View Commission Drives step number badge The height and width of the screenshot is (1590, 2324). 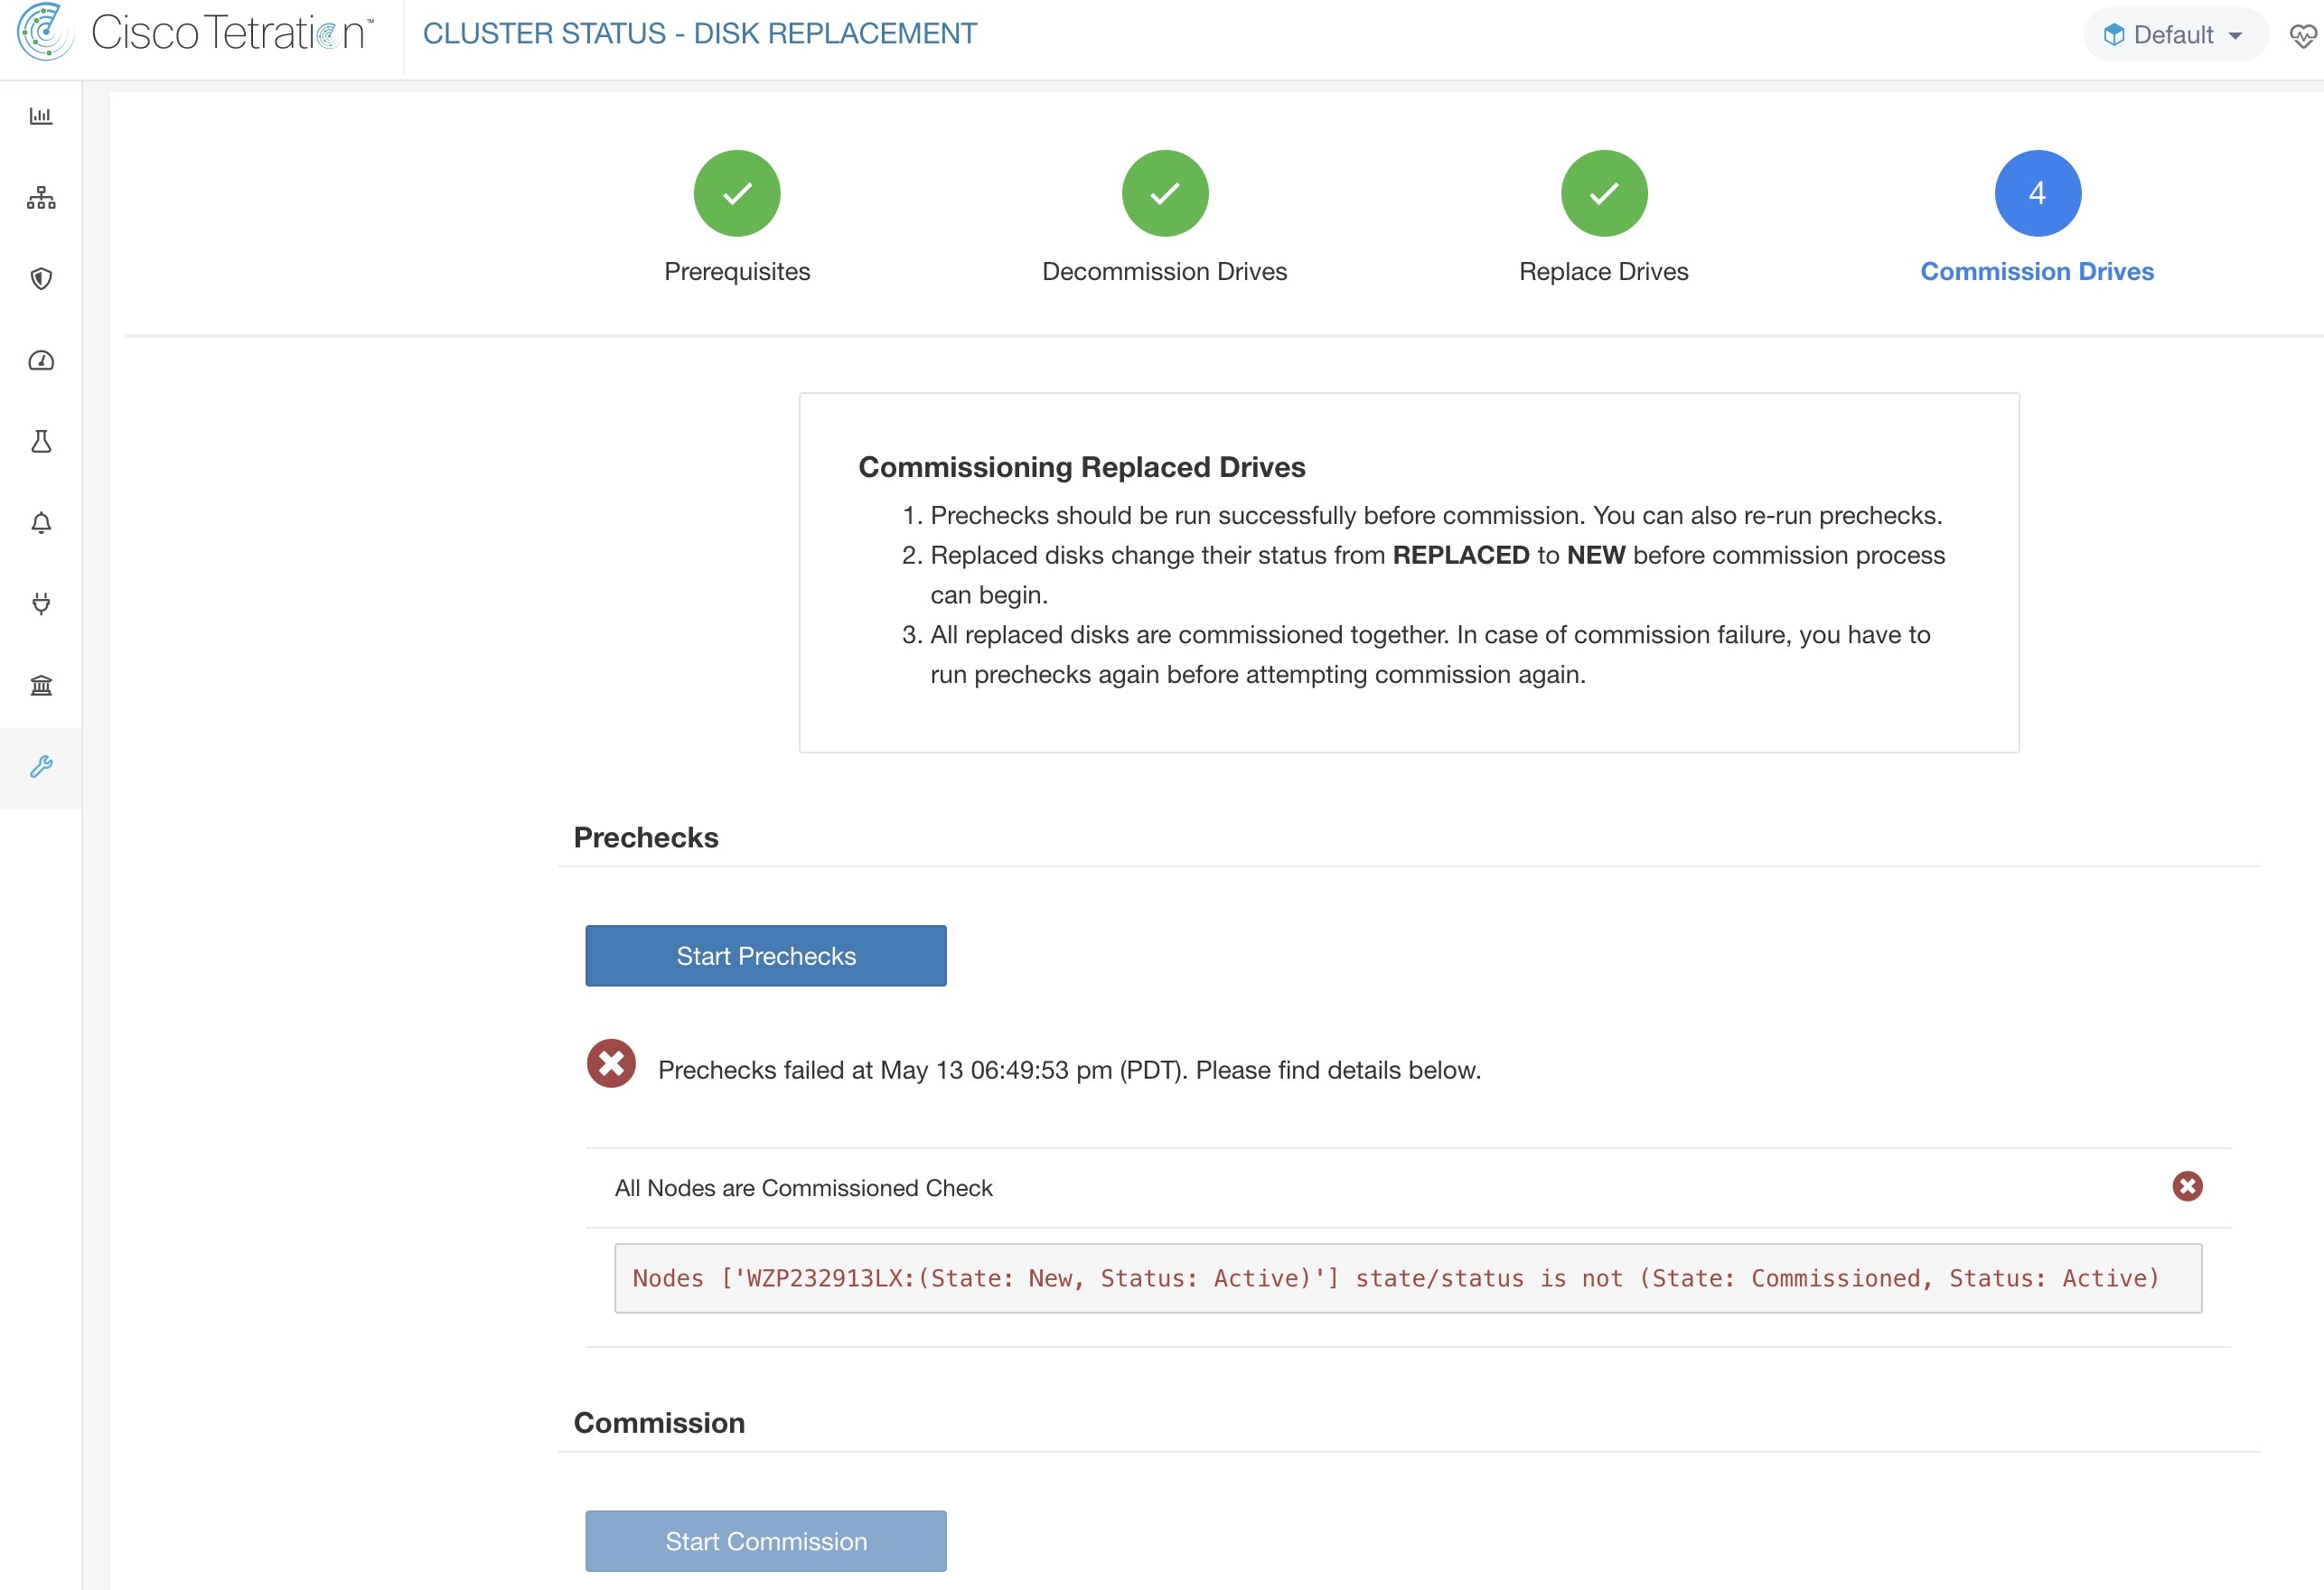click(2036, 192)
